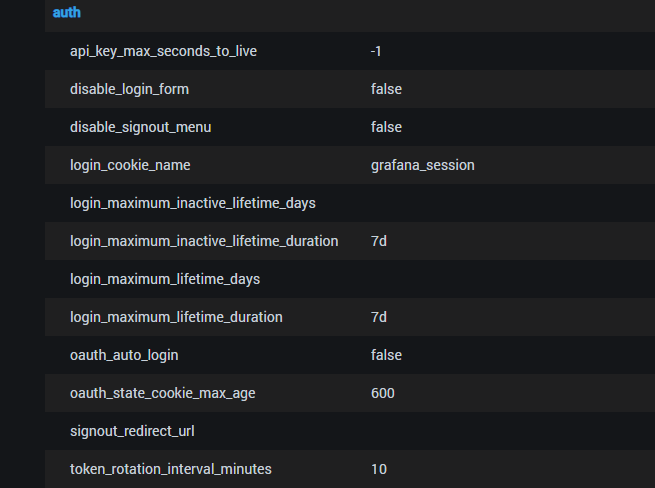This screenshot has width=655, height=488.
Task: Click the -1 value for api key lifetime
Action: (376, 51)
